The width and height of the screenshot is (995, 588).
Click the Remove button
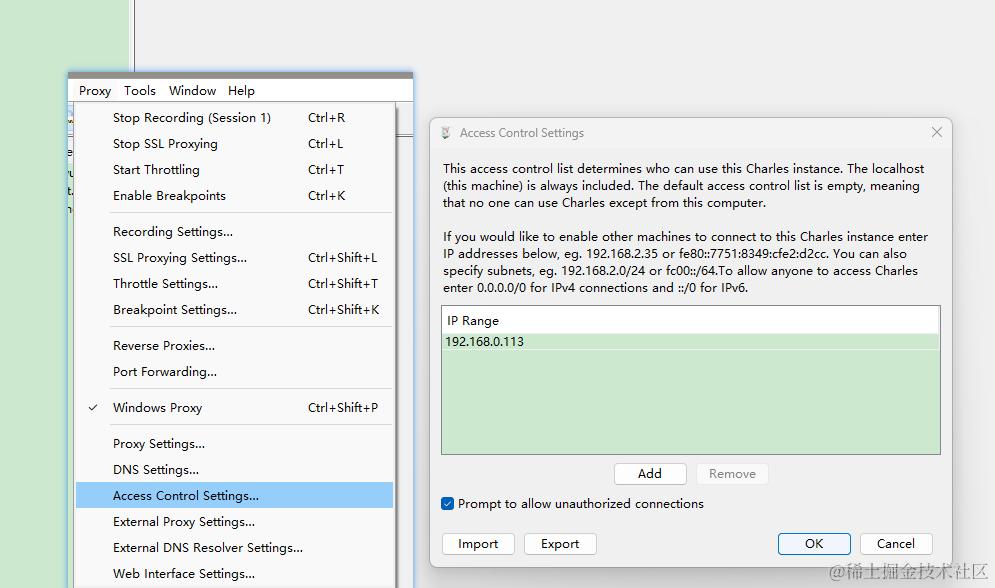coord(732,474)
